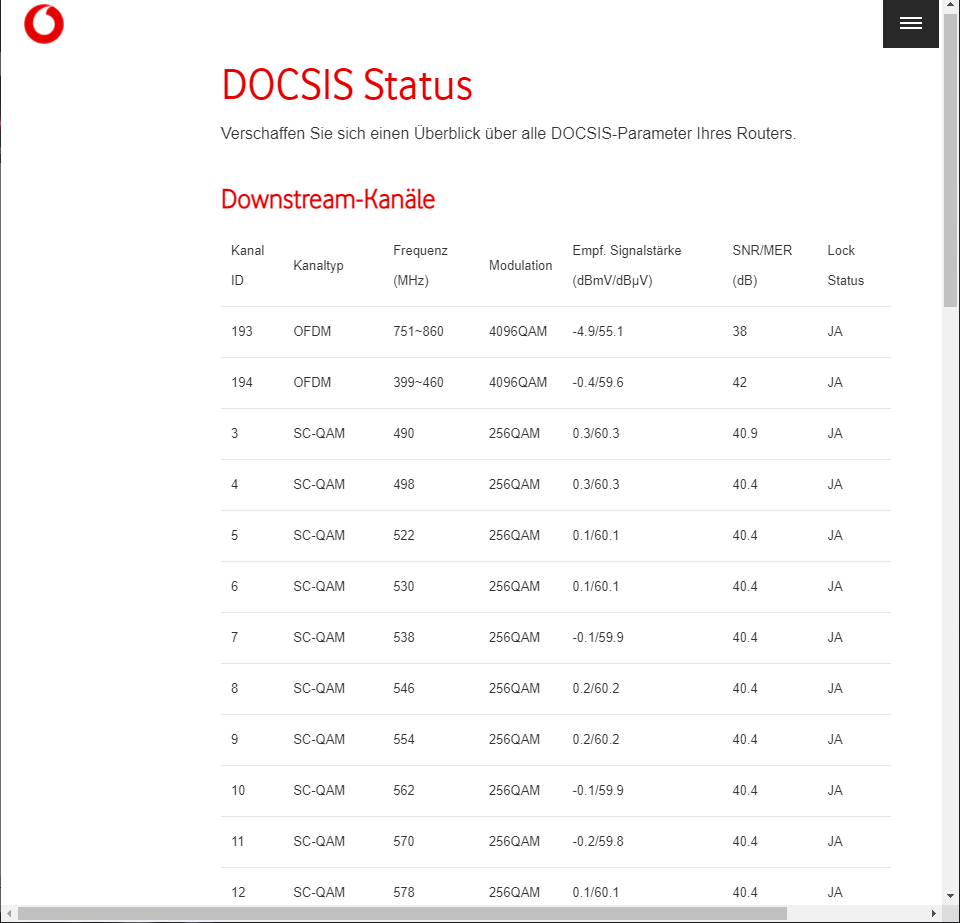The height and width of the screenshot is (923, 960).
Task: Click the Frequenz (MHz) column header
Action: (x=420, y=265)
